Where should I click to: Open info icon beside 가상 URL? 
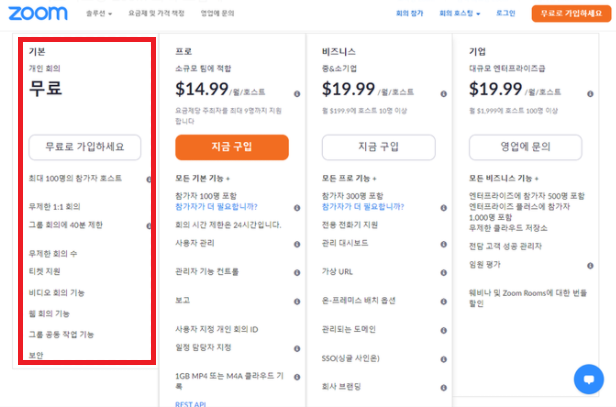444,273
